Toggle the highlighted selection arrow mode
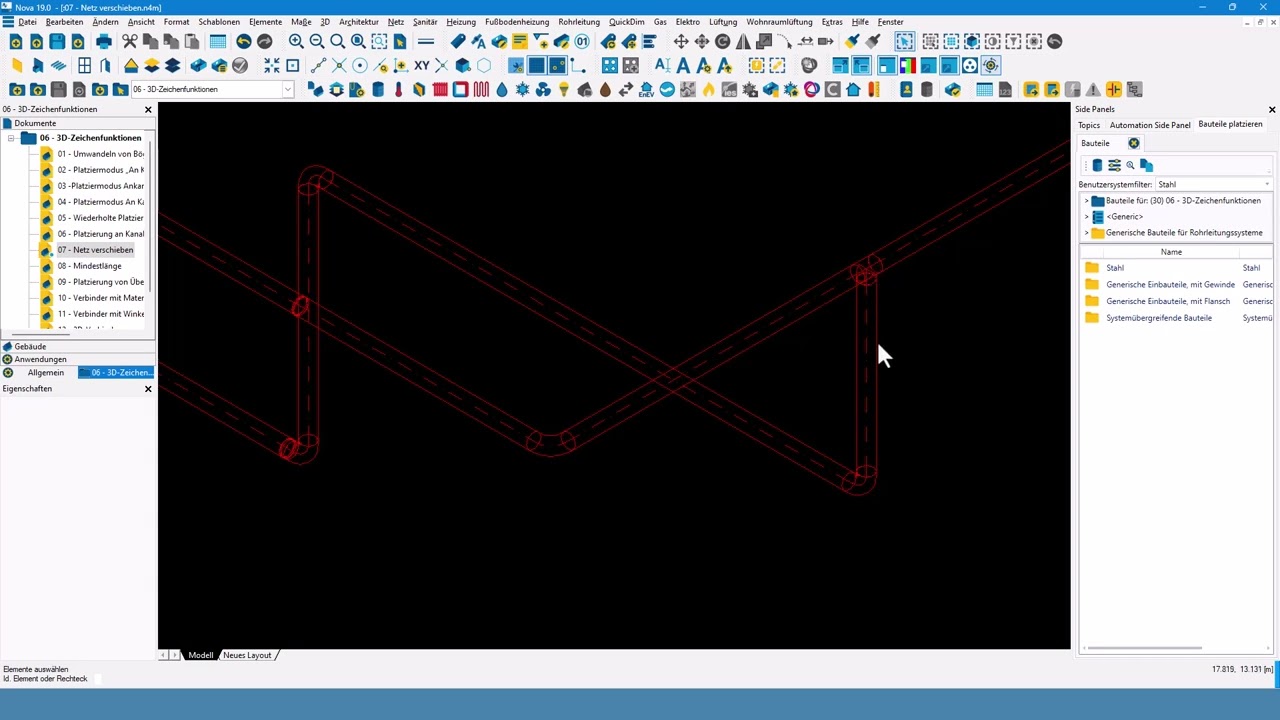The image size is (1280, 720). (904, 42)
